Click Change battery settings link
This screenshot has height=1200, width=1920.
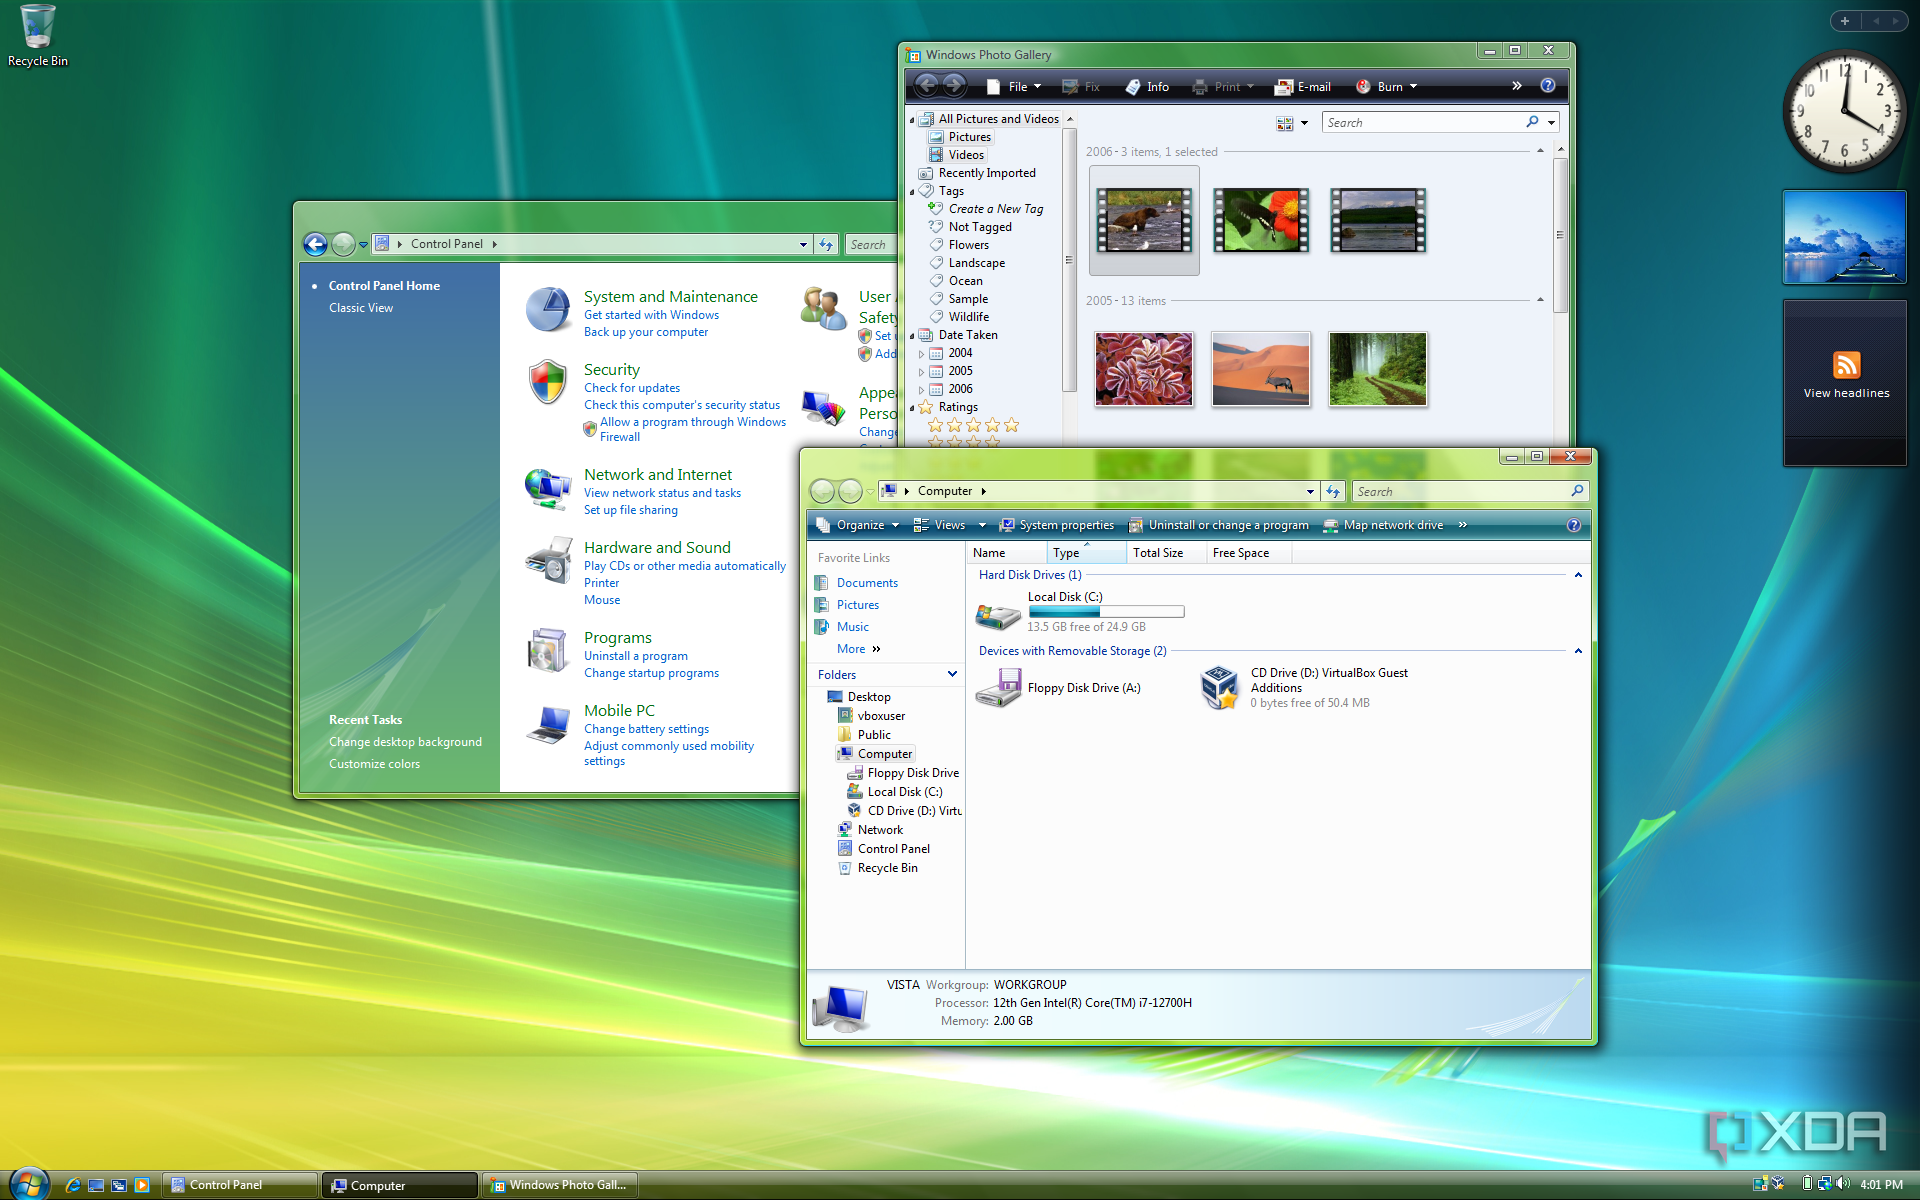647,729
